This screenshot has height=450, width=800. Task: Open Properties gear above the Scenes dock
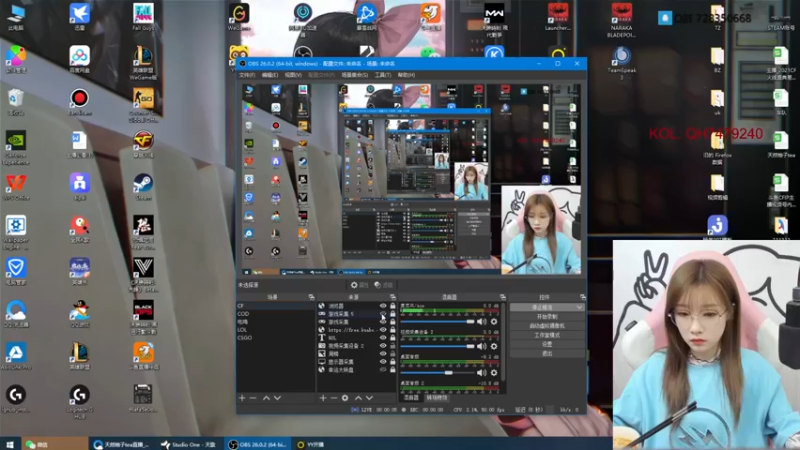359,285
